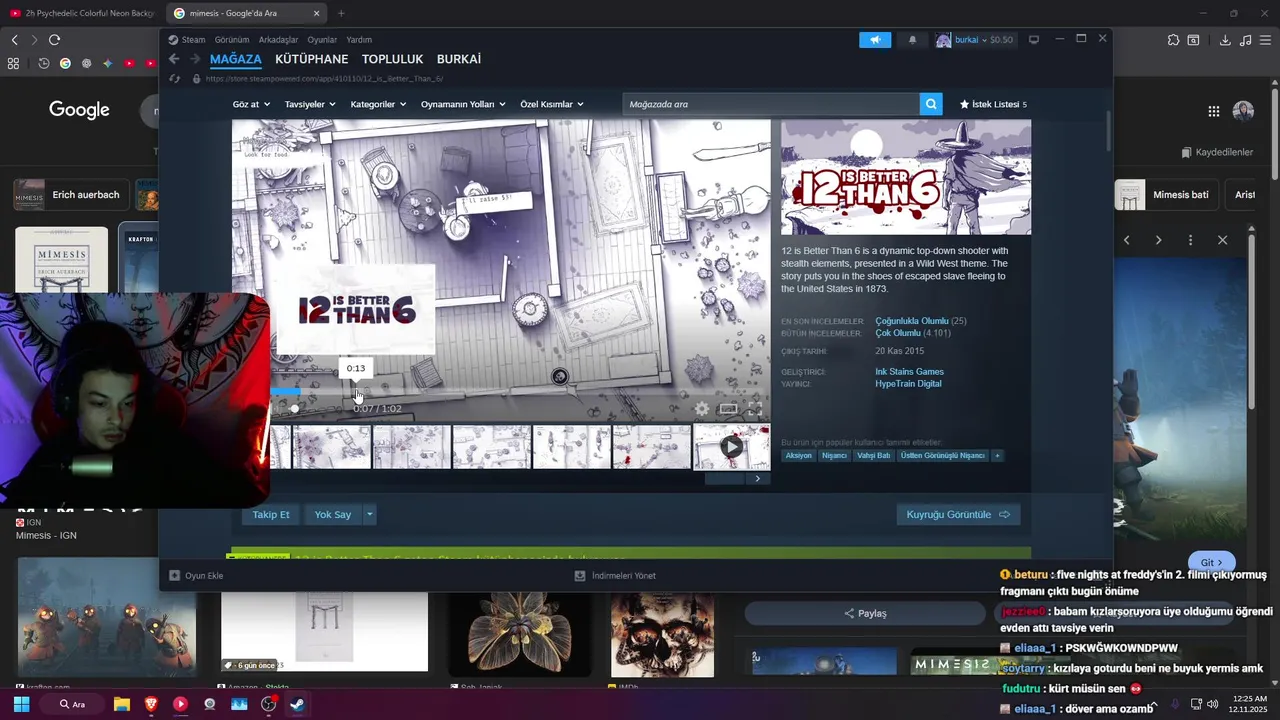The height and width of the screenshot is (720, 1280).
Task: Toggle theater mode in trailer player
Action: coord(728,408)
